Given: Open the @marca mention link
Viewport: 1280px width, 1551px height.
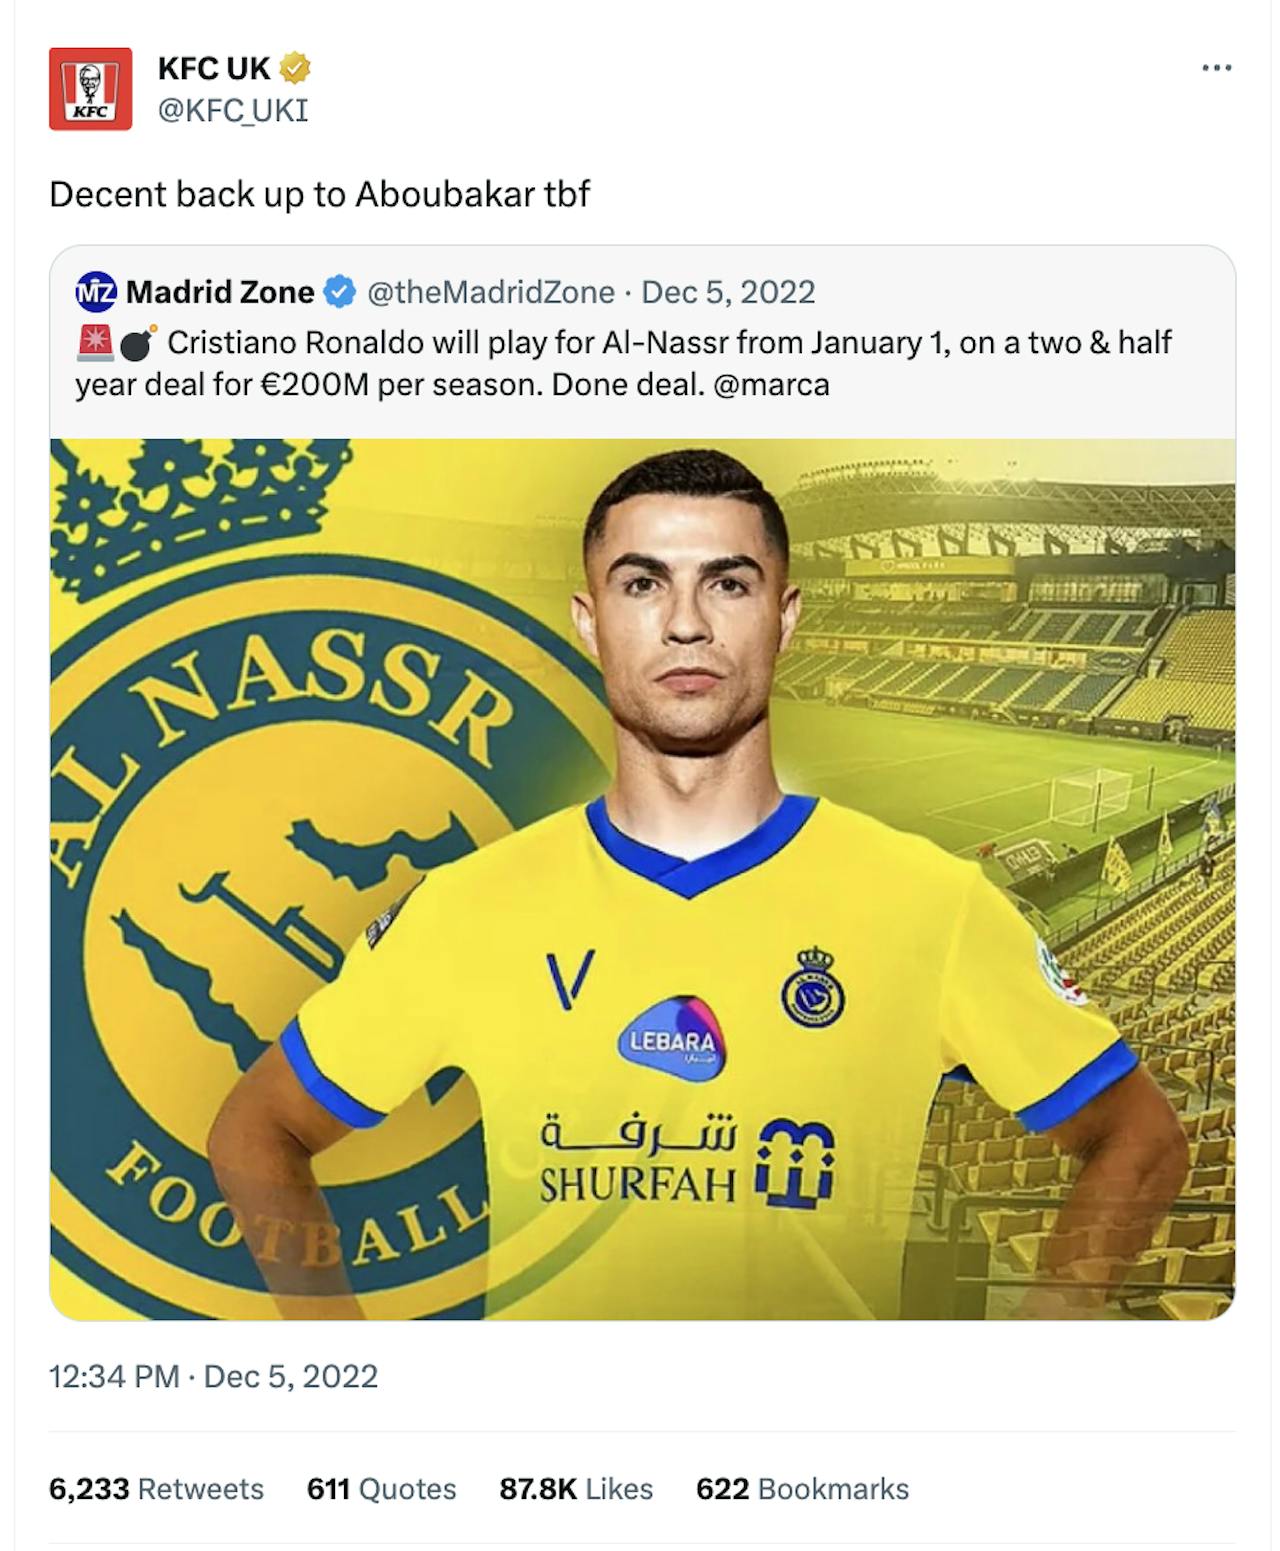Looking at the screenshot, I should (x=771, y=384).
